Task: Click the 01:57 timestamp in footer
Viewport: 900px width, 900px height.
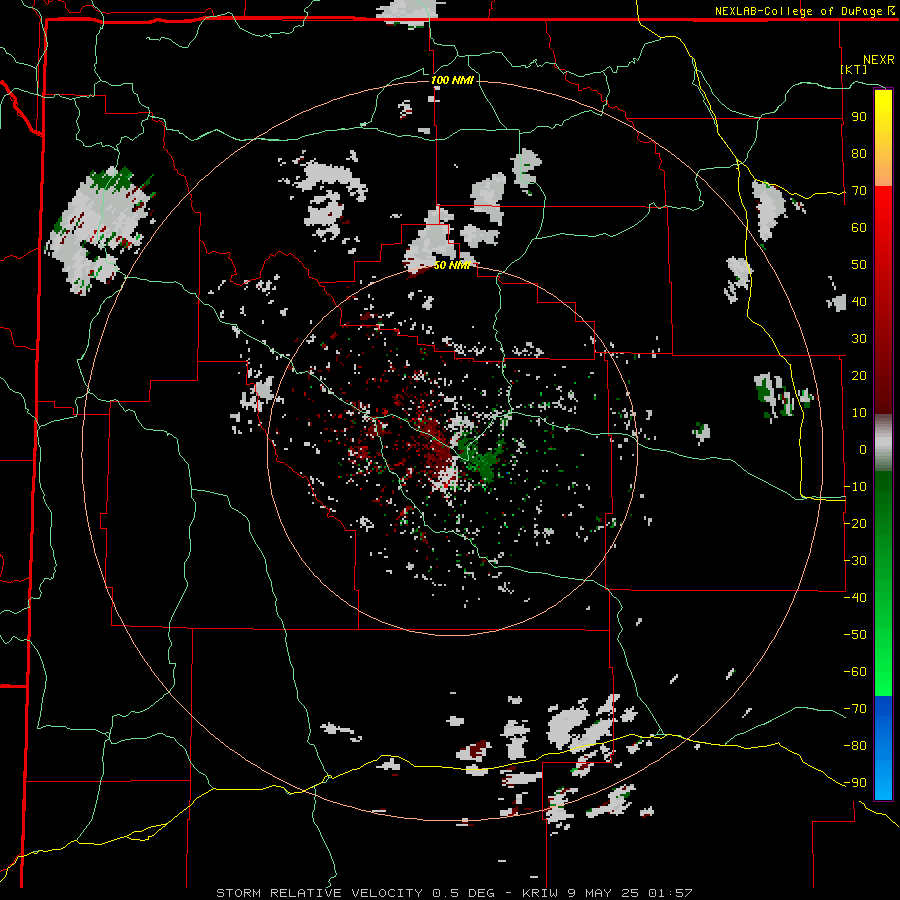Action: (x=670, y=893)
